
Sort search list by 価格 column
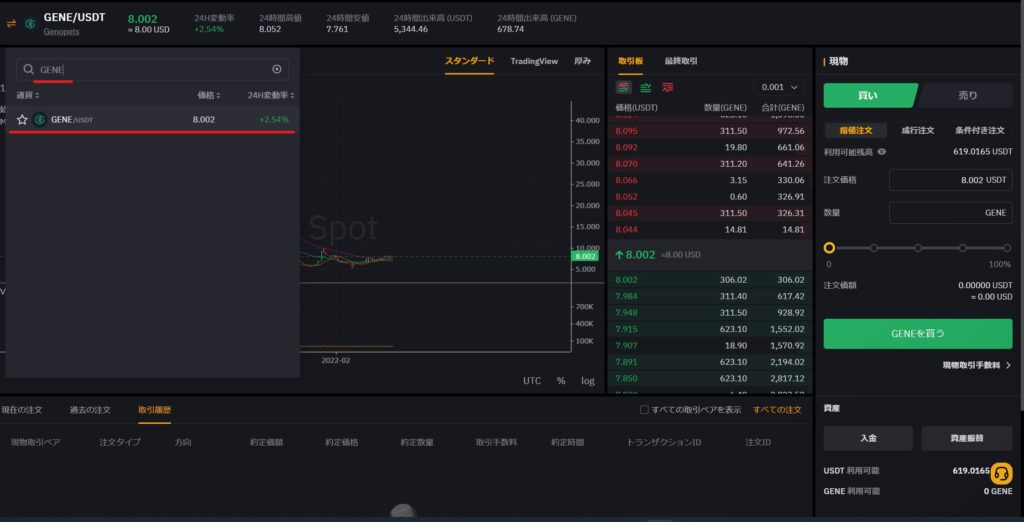tap(209, 95)
